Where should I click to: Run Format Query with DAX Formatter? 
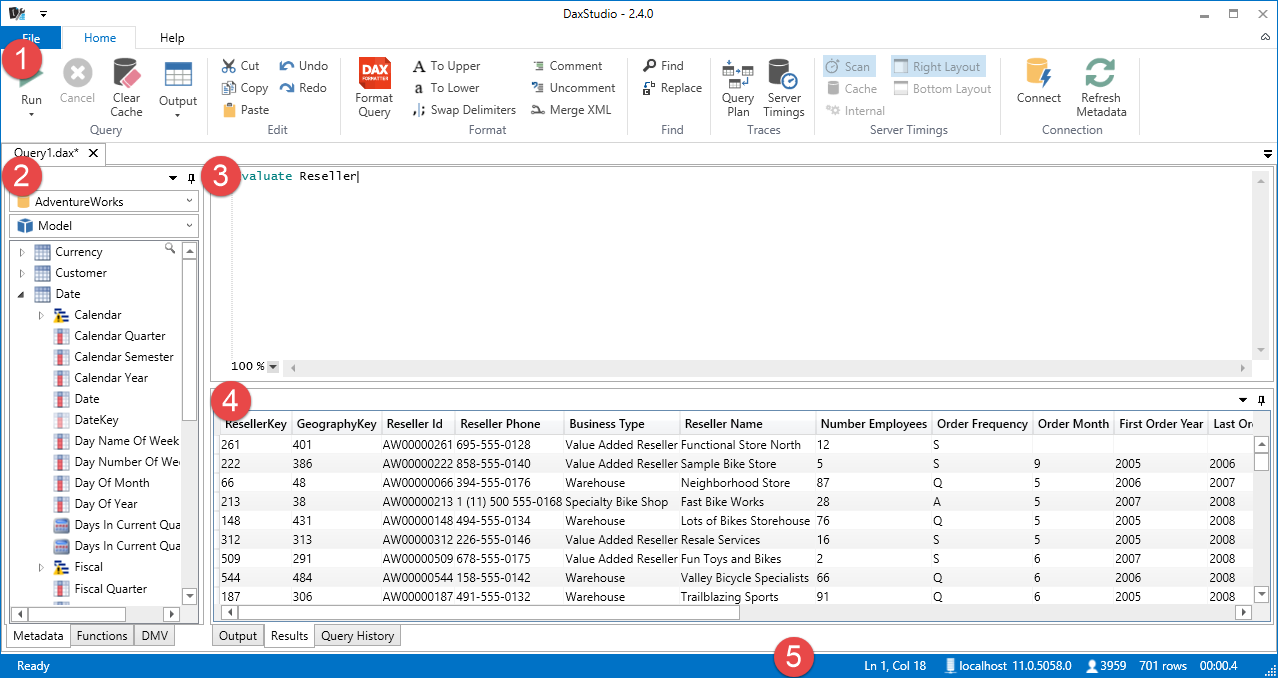(x=374, y=89)
